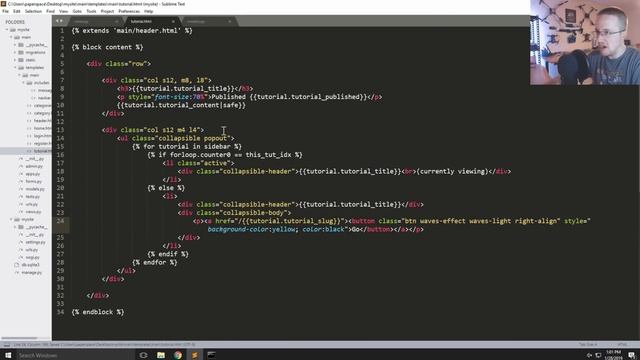Image resolution: width=640 pixels, height=360 pixels.
Task: Click the Search Windows box
Action: 76,355
